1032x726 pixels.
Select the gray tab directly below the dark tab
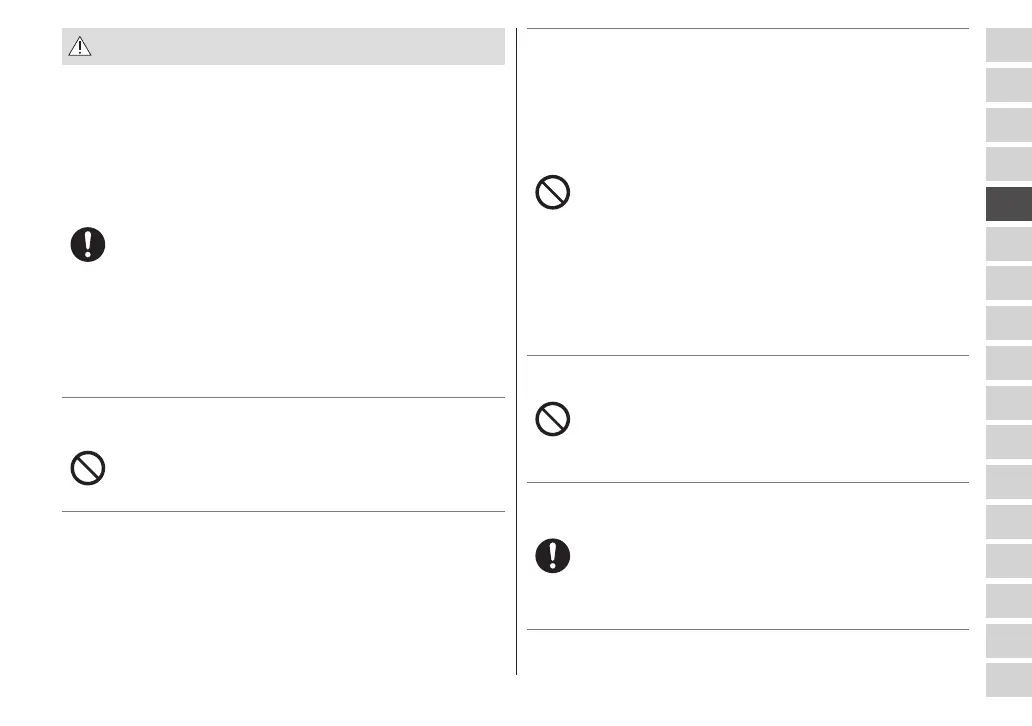tap(1008, 243)
